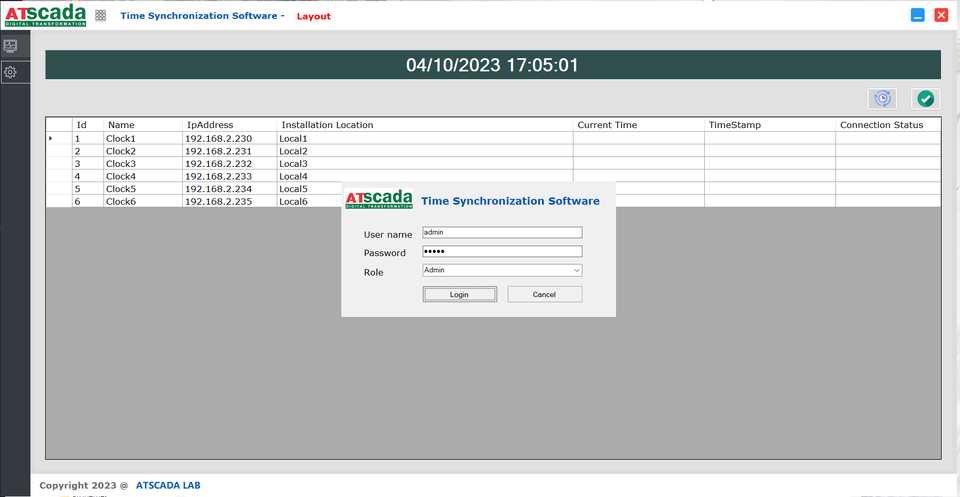Select the Clock6 name cell
This screenshot has height=497, width=960.
point(143,201)
